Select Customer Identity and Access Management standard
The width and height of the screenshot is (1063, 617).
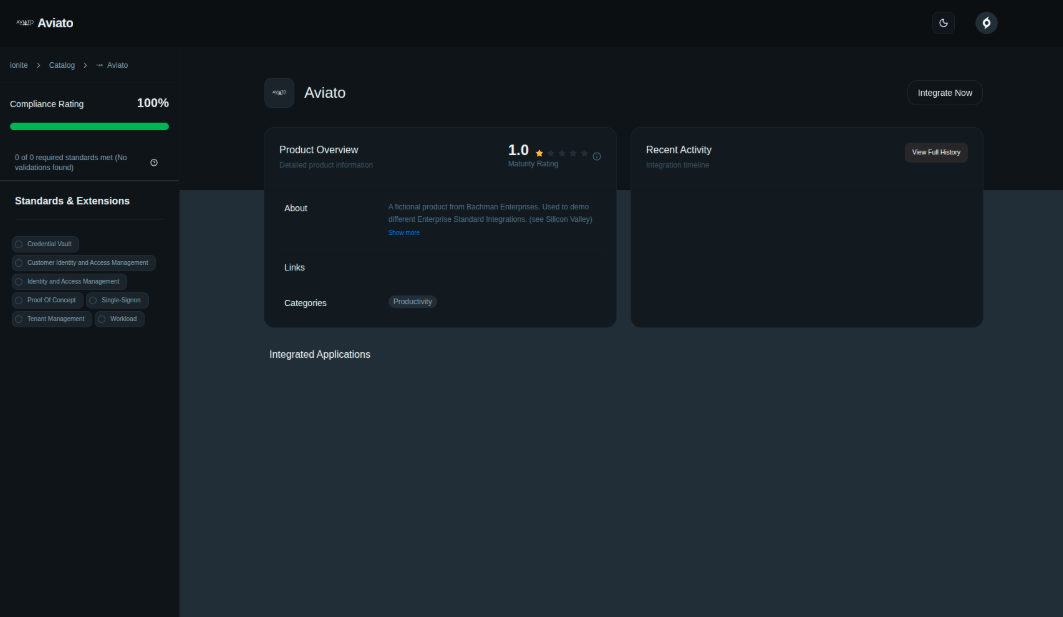pos(84,263)
